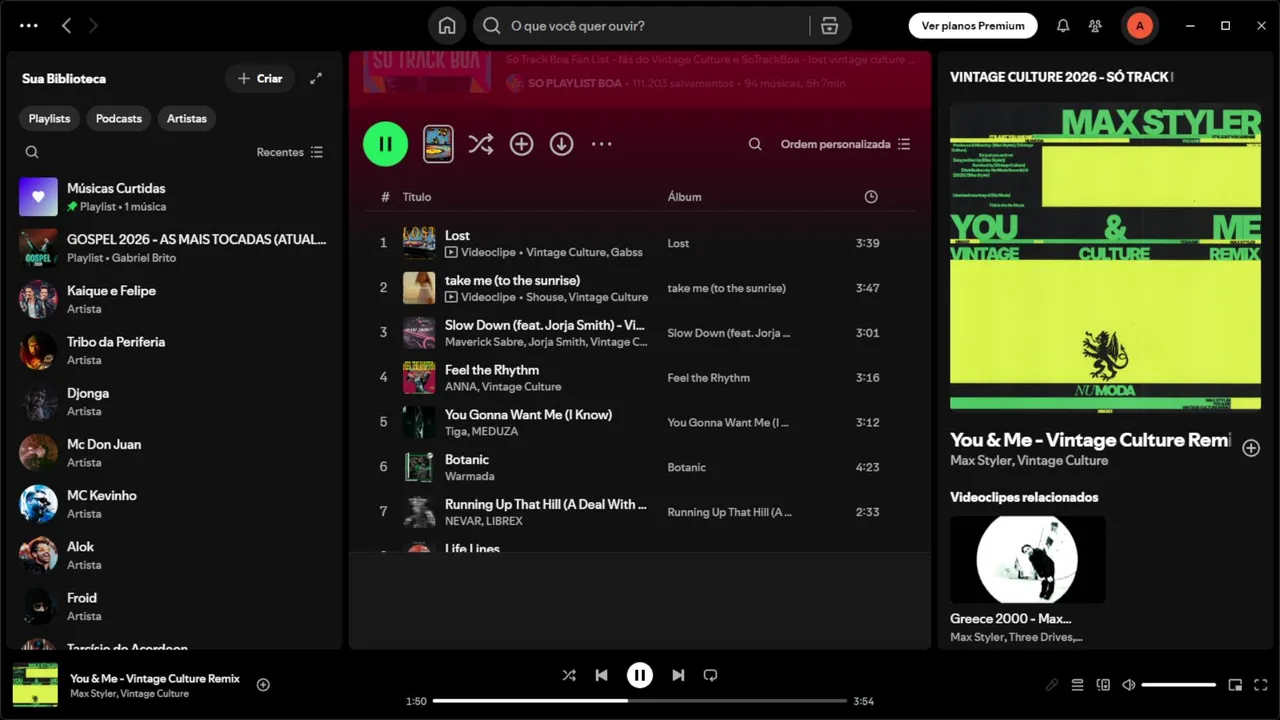This screenshot has height=720, width=1280.
Task: Open the friends activity icon
Action: pyautogui.click(x=1096, y=26)
